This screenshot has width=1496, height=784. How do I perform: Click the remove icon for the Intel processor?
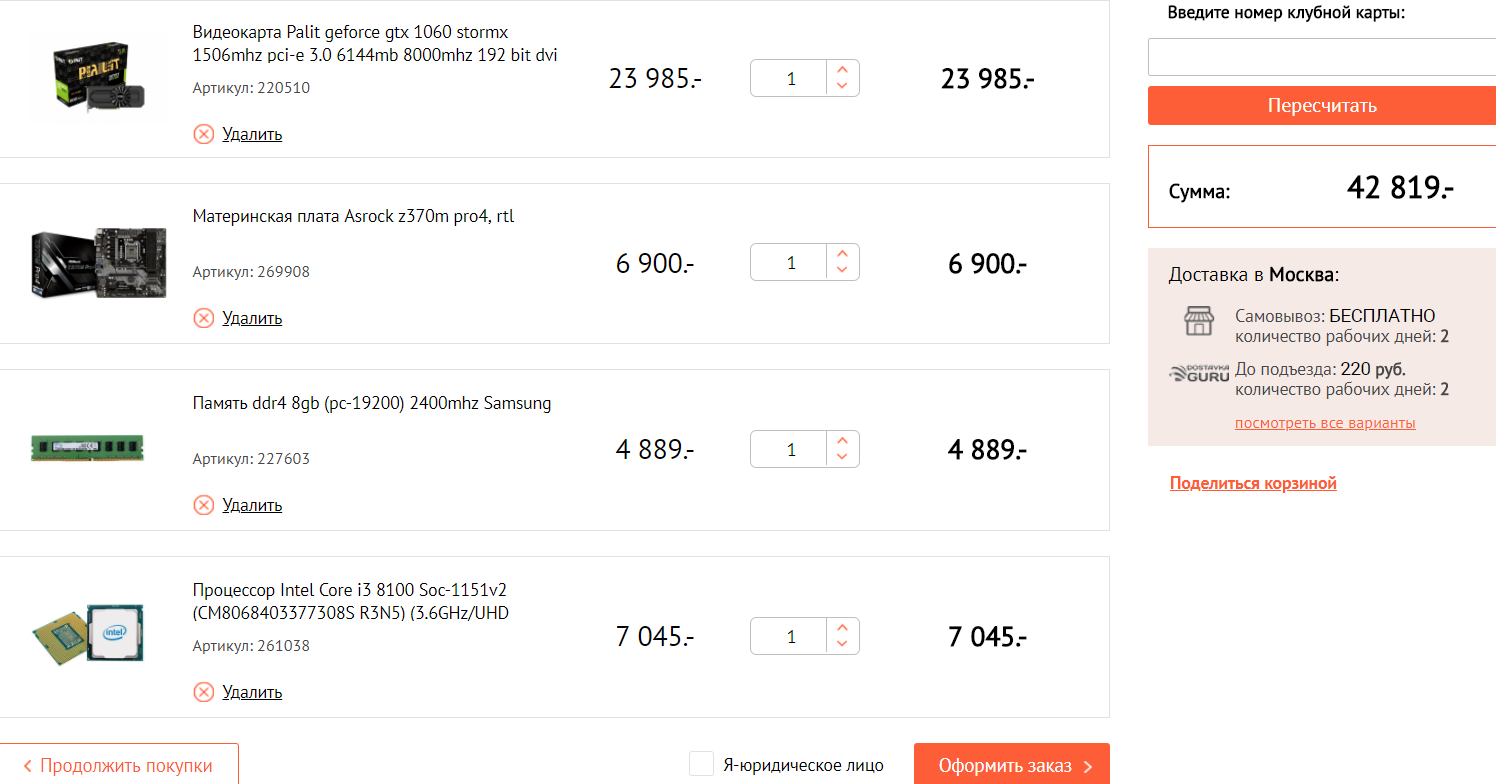coord(204,692)
